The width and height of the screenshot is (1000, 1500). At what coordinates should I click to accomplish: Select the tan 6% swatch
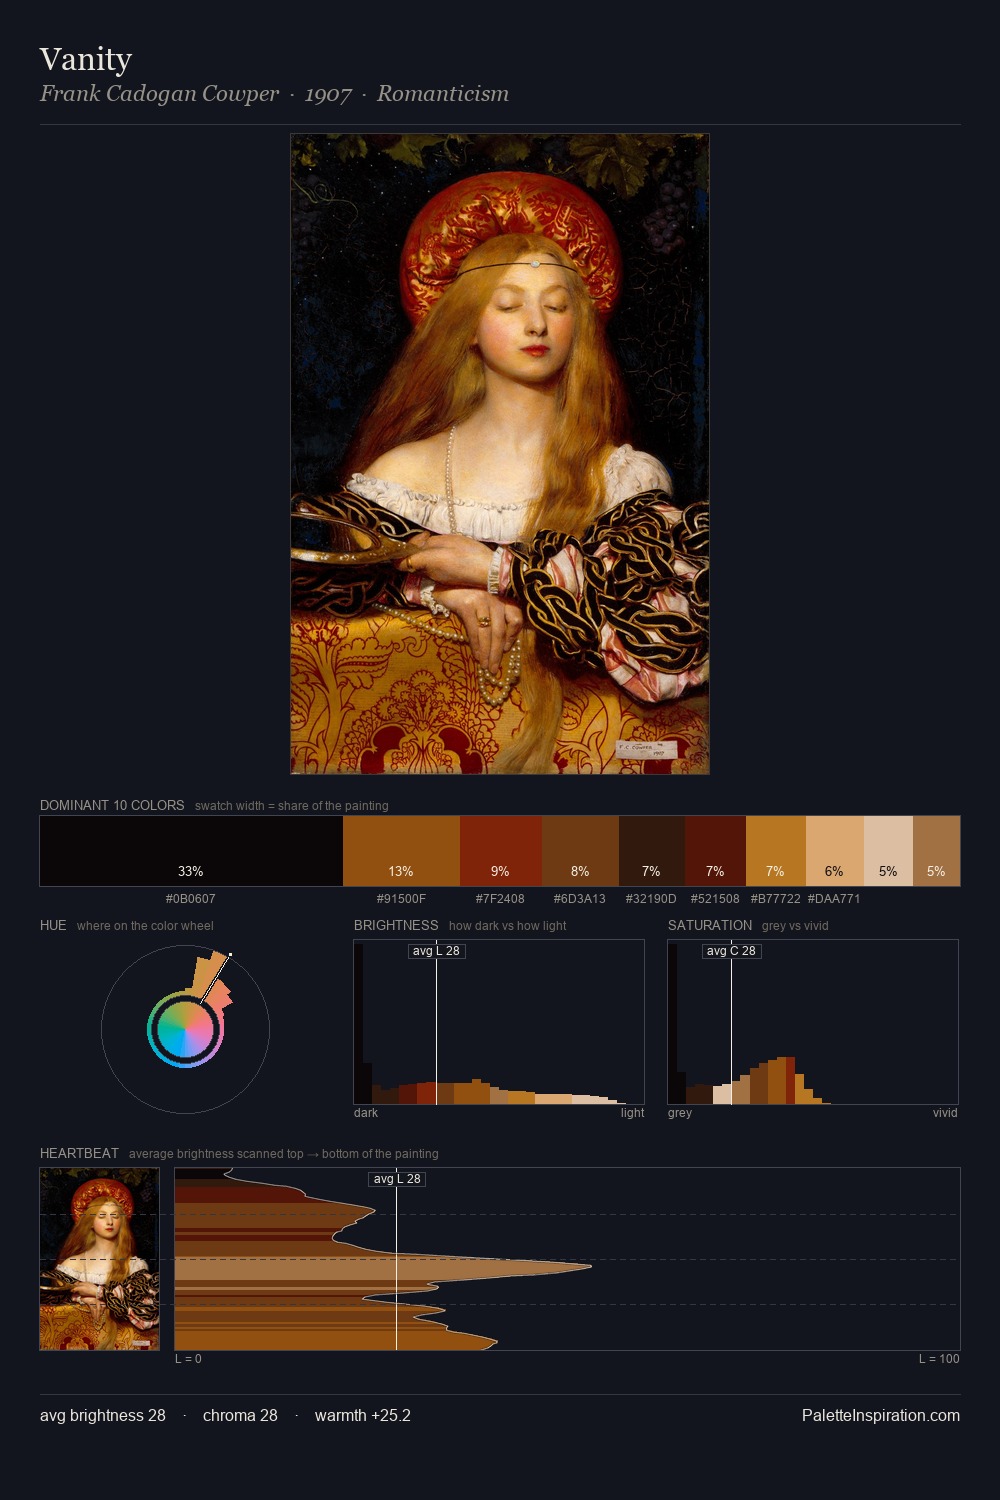point(835,851)
